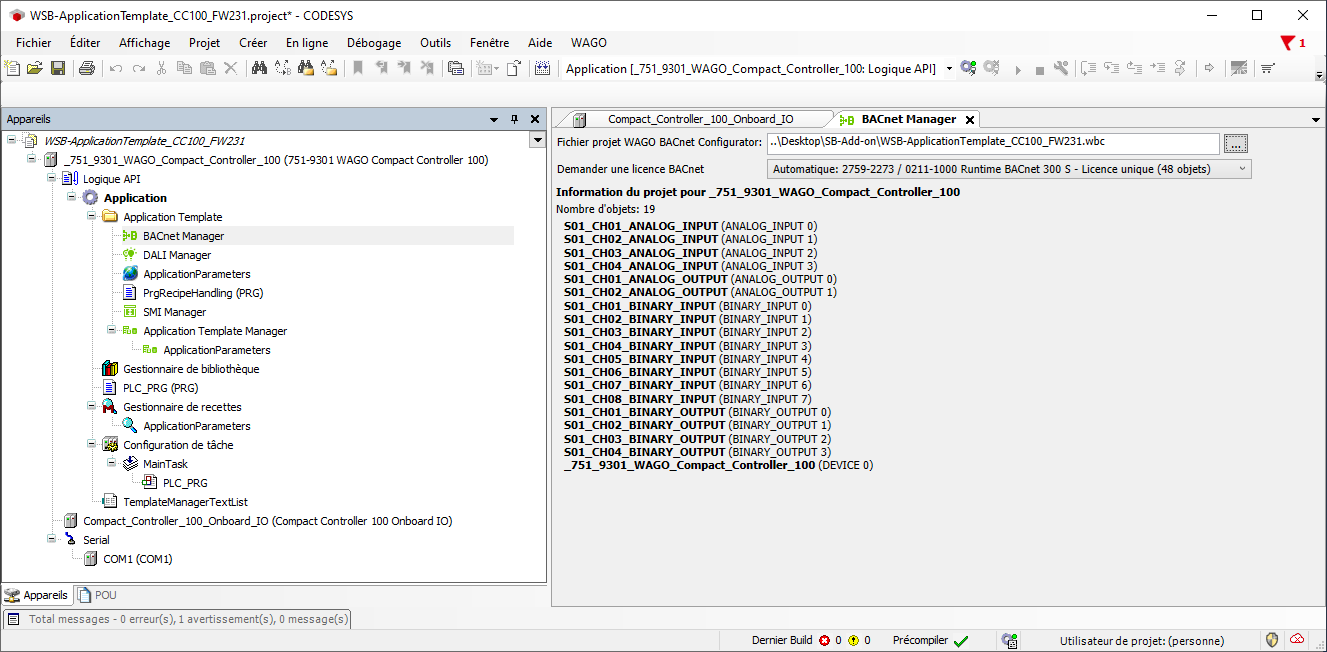Save the project with the floppy disk icon
The width and height of the screenshot is (1327, 652).
58,69
